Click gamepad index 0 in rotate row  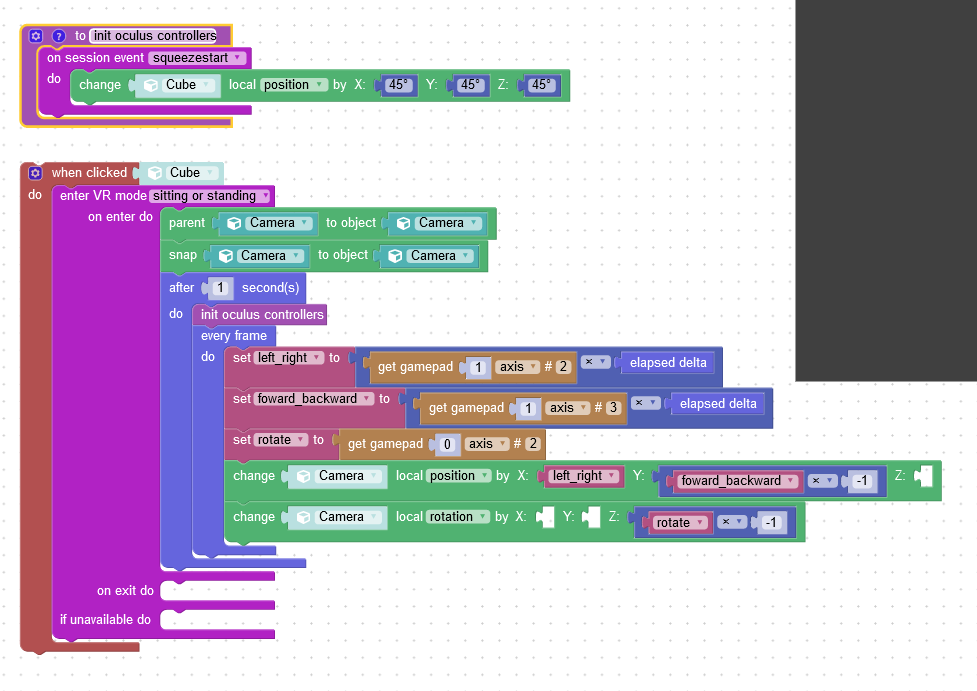tap(447, 444)
